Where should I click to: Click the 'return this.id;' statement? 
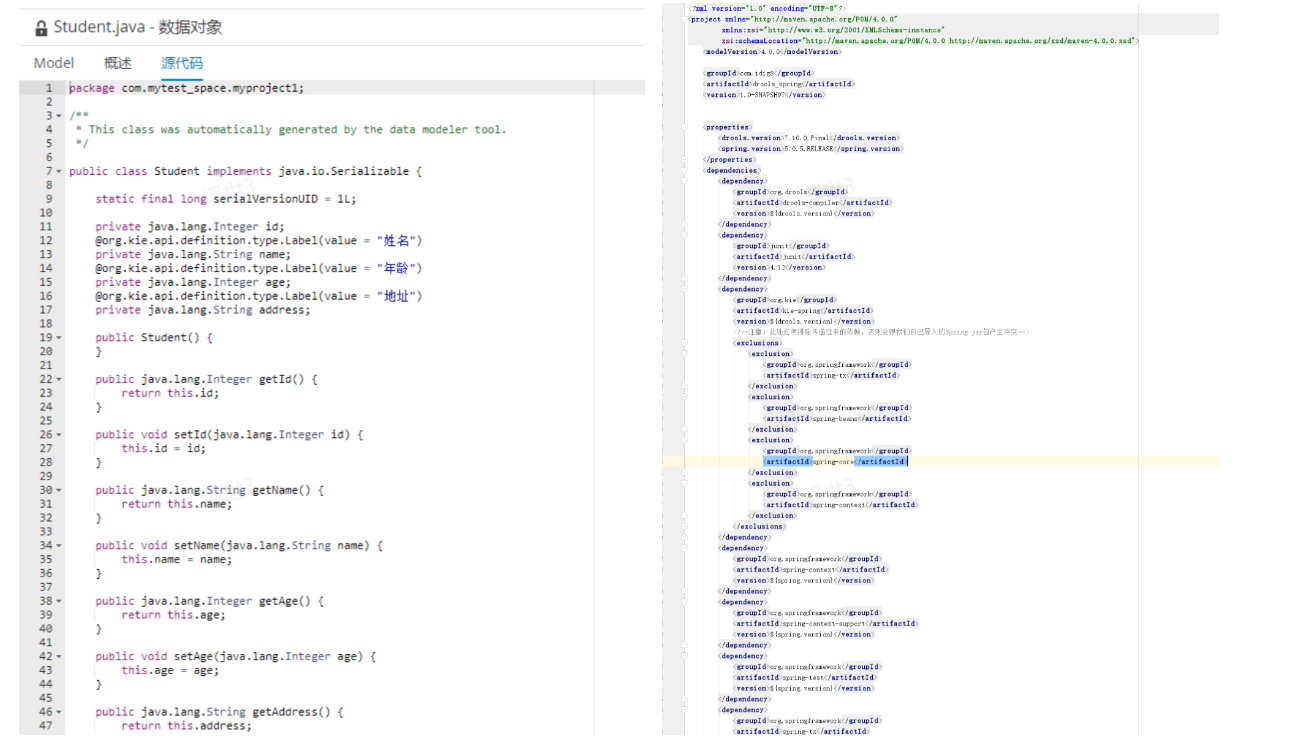170,394
